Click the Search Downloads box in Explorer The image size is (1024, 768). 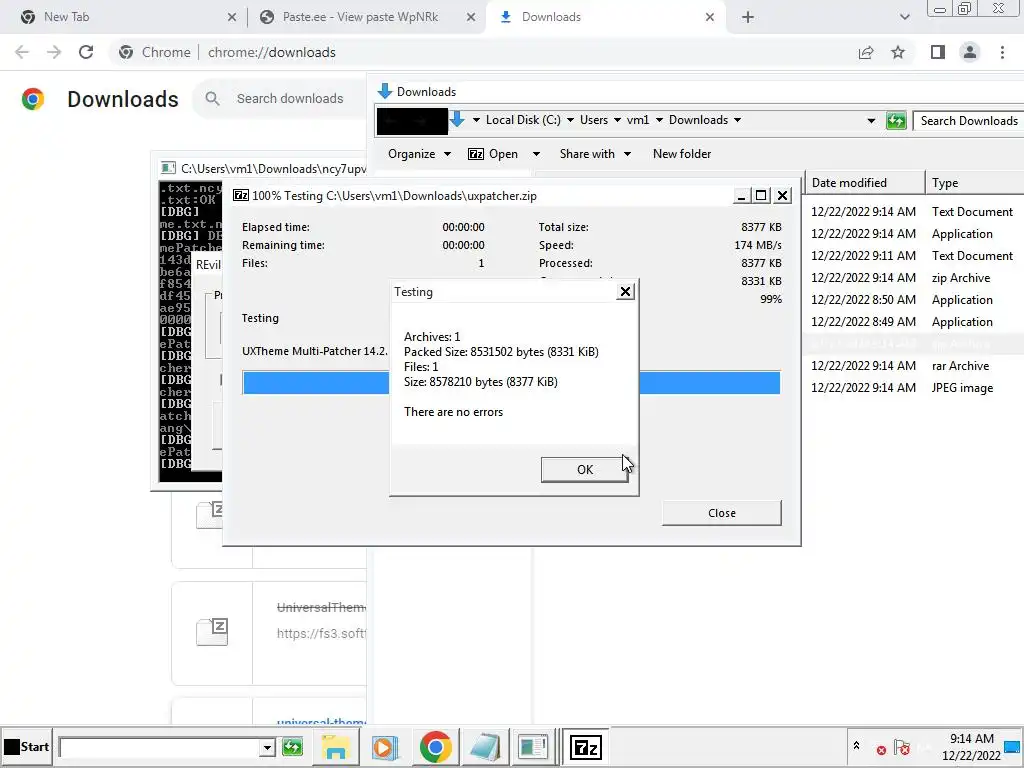pyautogui.click(x=968, y=121)
